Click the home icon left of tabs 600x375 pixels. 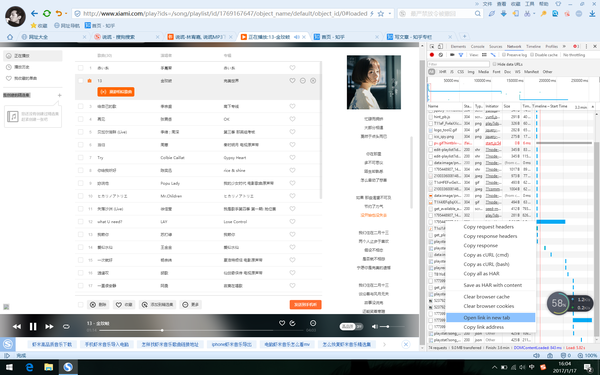pyautogui.click(x=10, y=37)
